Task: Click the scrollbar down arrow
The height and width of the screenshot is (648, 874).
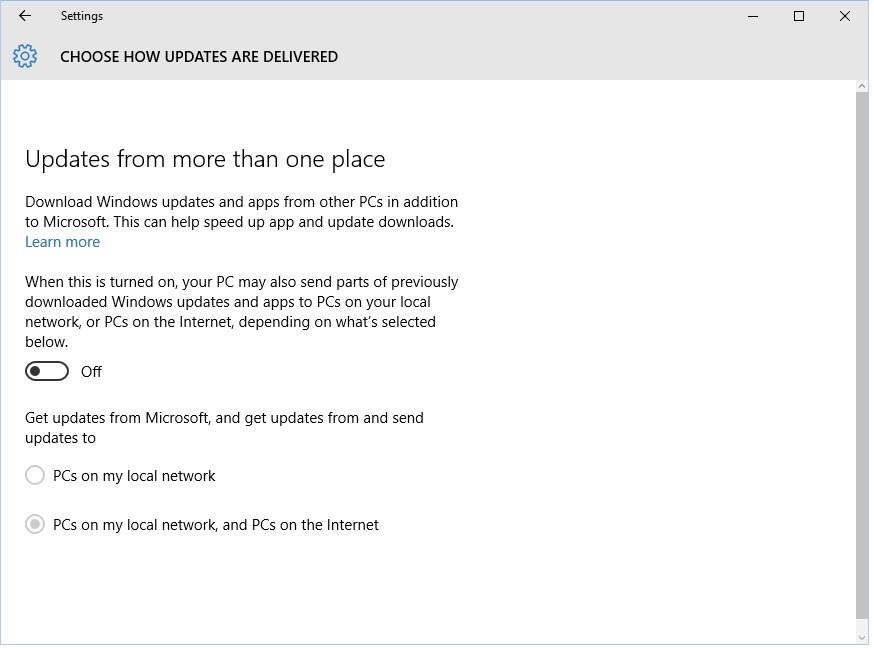Action: point(861,637)
